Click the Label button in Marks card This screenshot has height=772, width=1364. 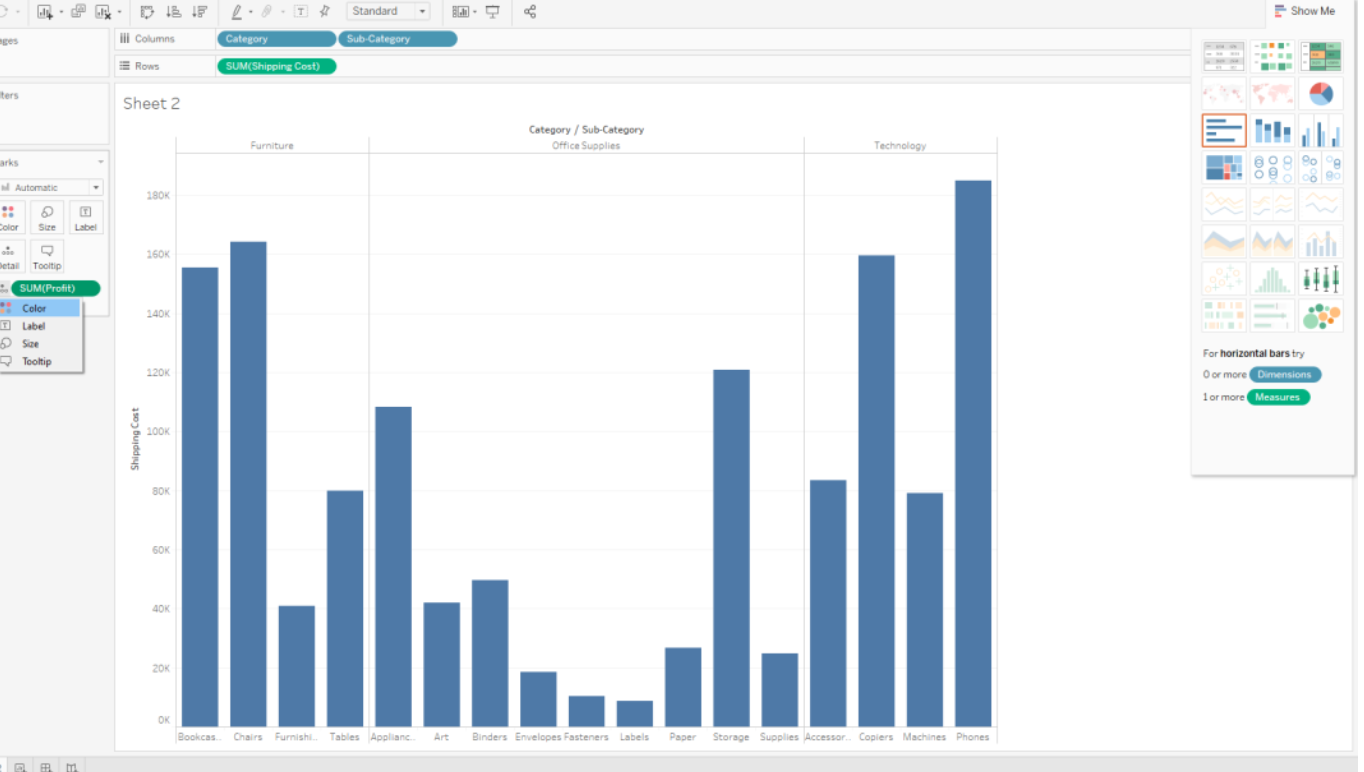point(86,217)
